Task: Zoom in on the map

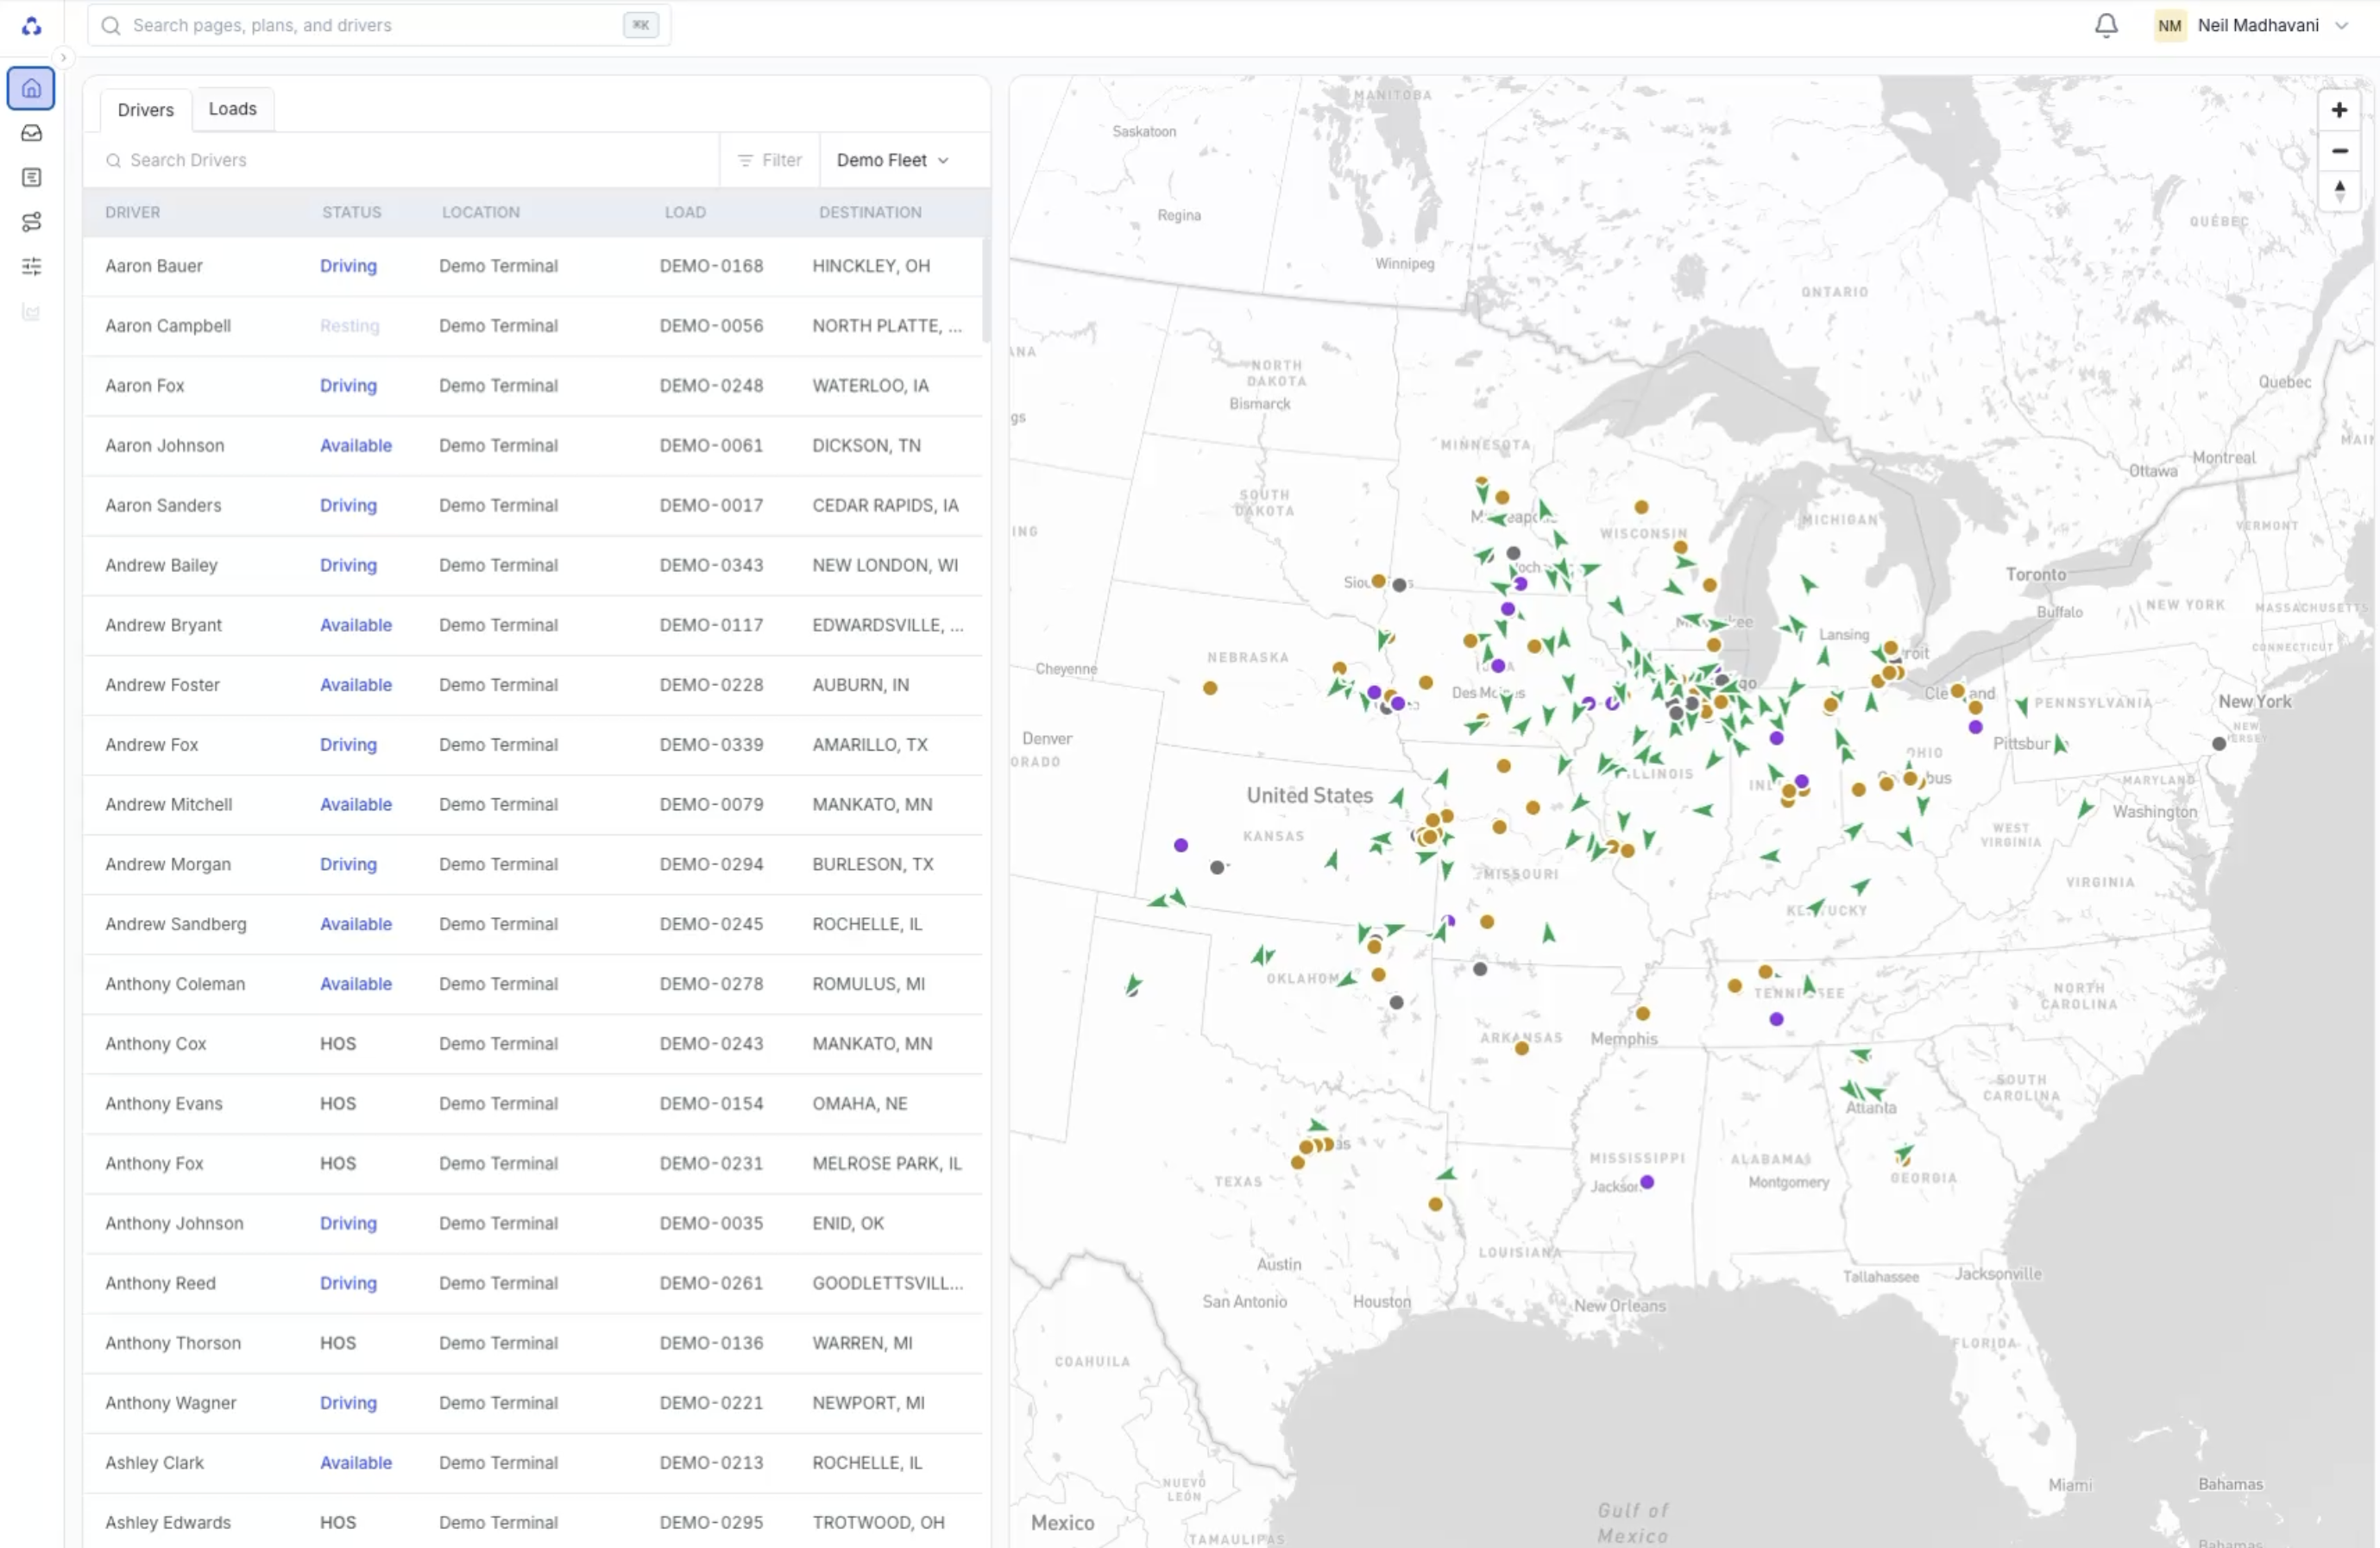Action: (x=2339, y=110)
